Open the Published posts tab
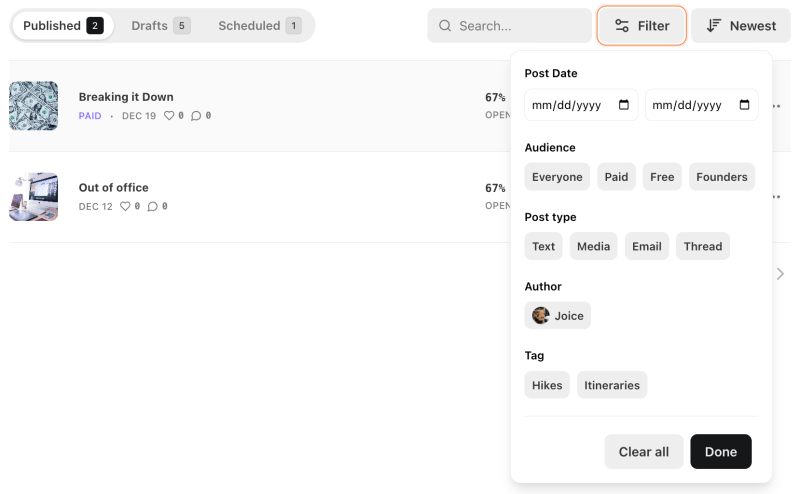 [x=63, y=26]
